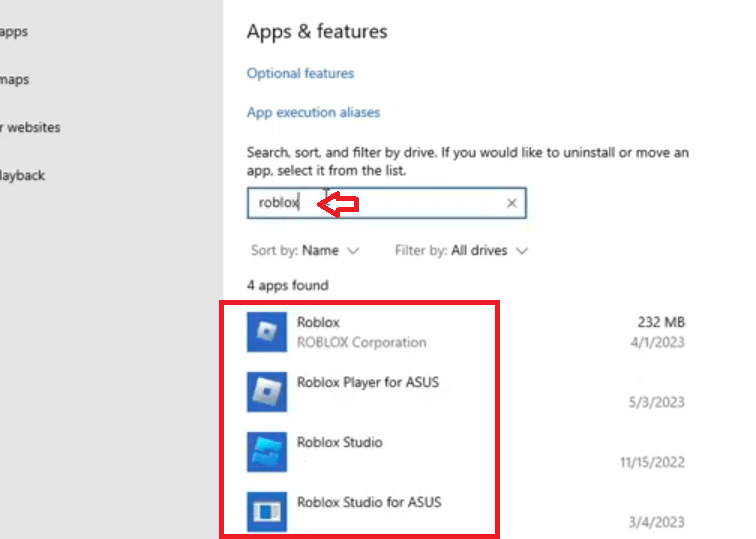Open the App execution aliases link

pyautogui.click(x=313, y=112)
